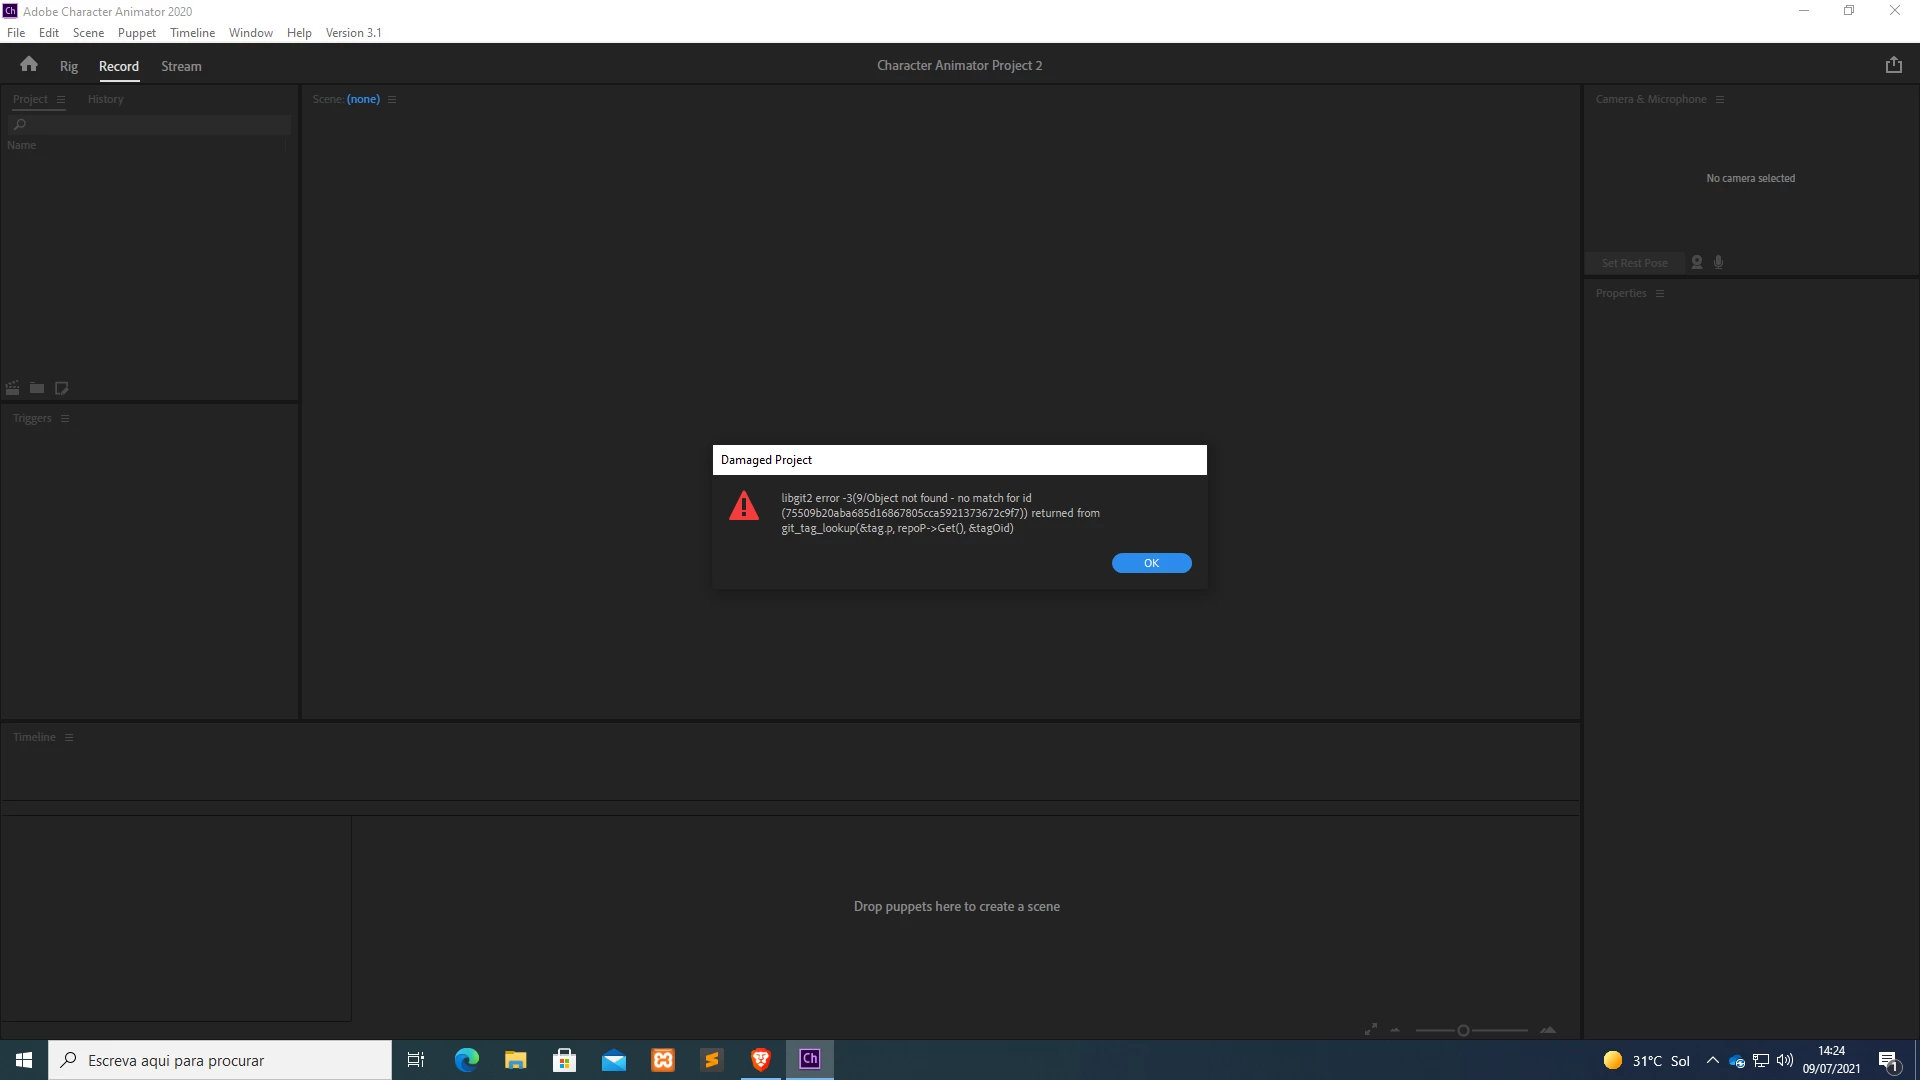Adjust the timeline zoom slider handle
Viewport: 1920px width, 1080px height.
click(x=1463, y=1030)
